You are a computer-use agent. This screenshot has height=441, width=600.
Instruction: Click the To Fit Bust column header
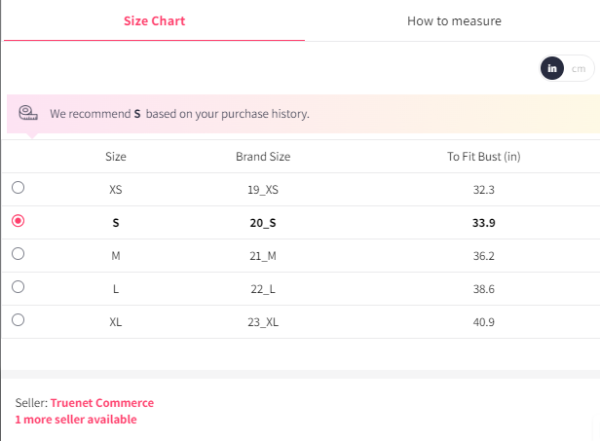484,157
